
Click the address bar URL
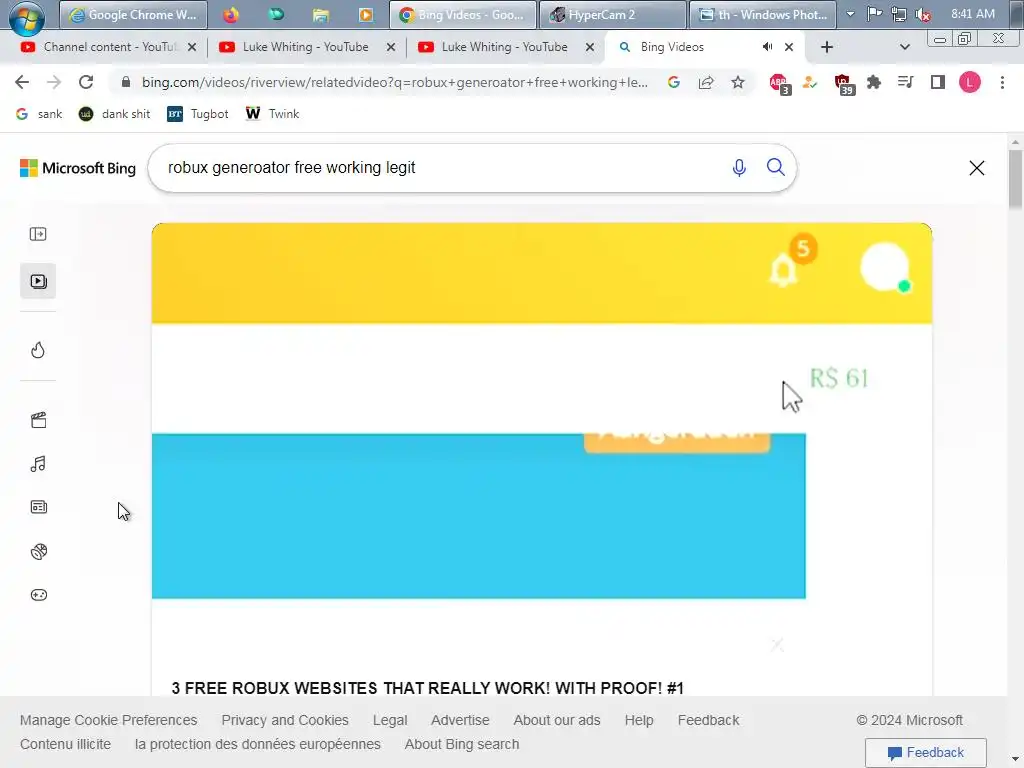[394, 82]
